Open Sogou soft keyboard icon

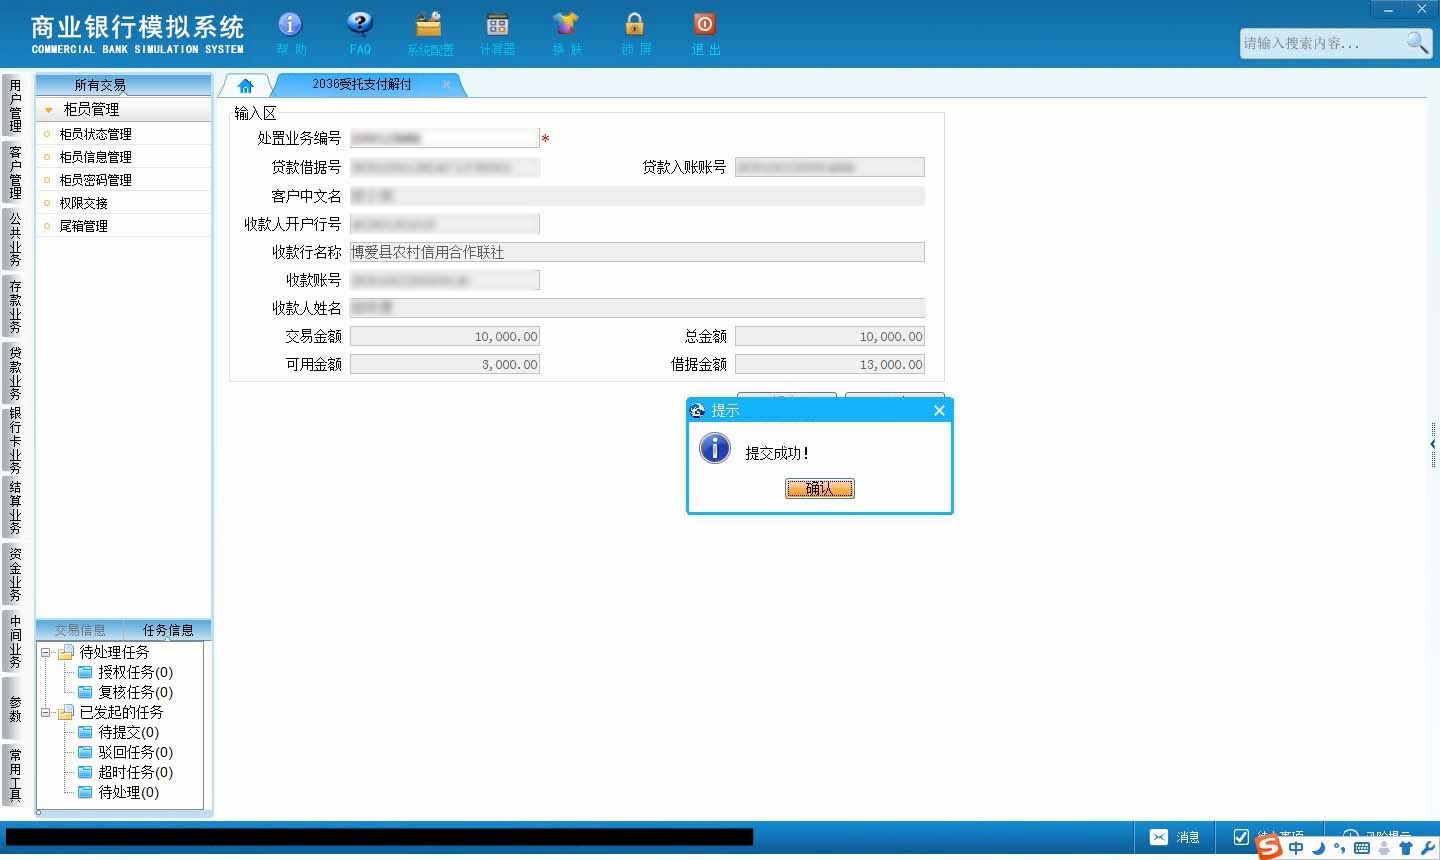click(1361, 848)
